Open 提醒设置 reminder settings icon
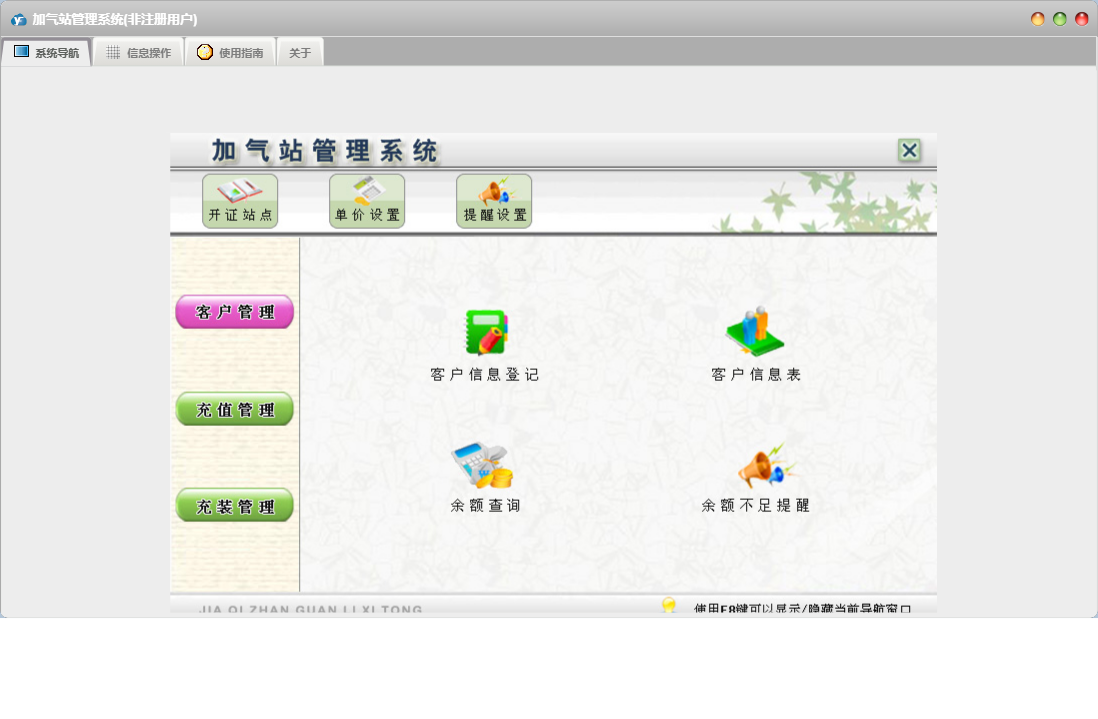1098x719 pixels. (x=494, y=201)
